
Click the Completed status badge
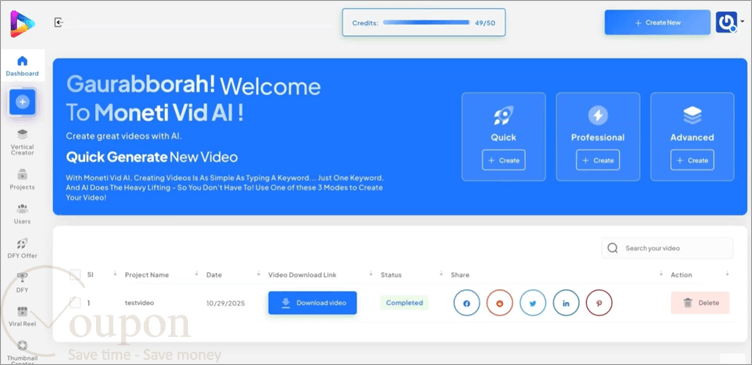point(404,303)
